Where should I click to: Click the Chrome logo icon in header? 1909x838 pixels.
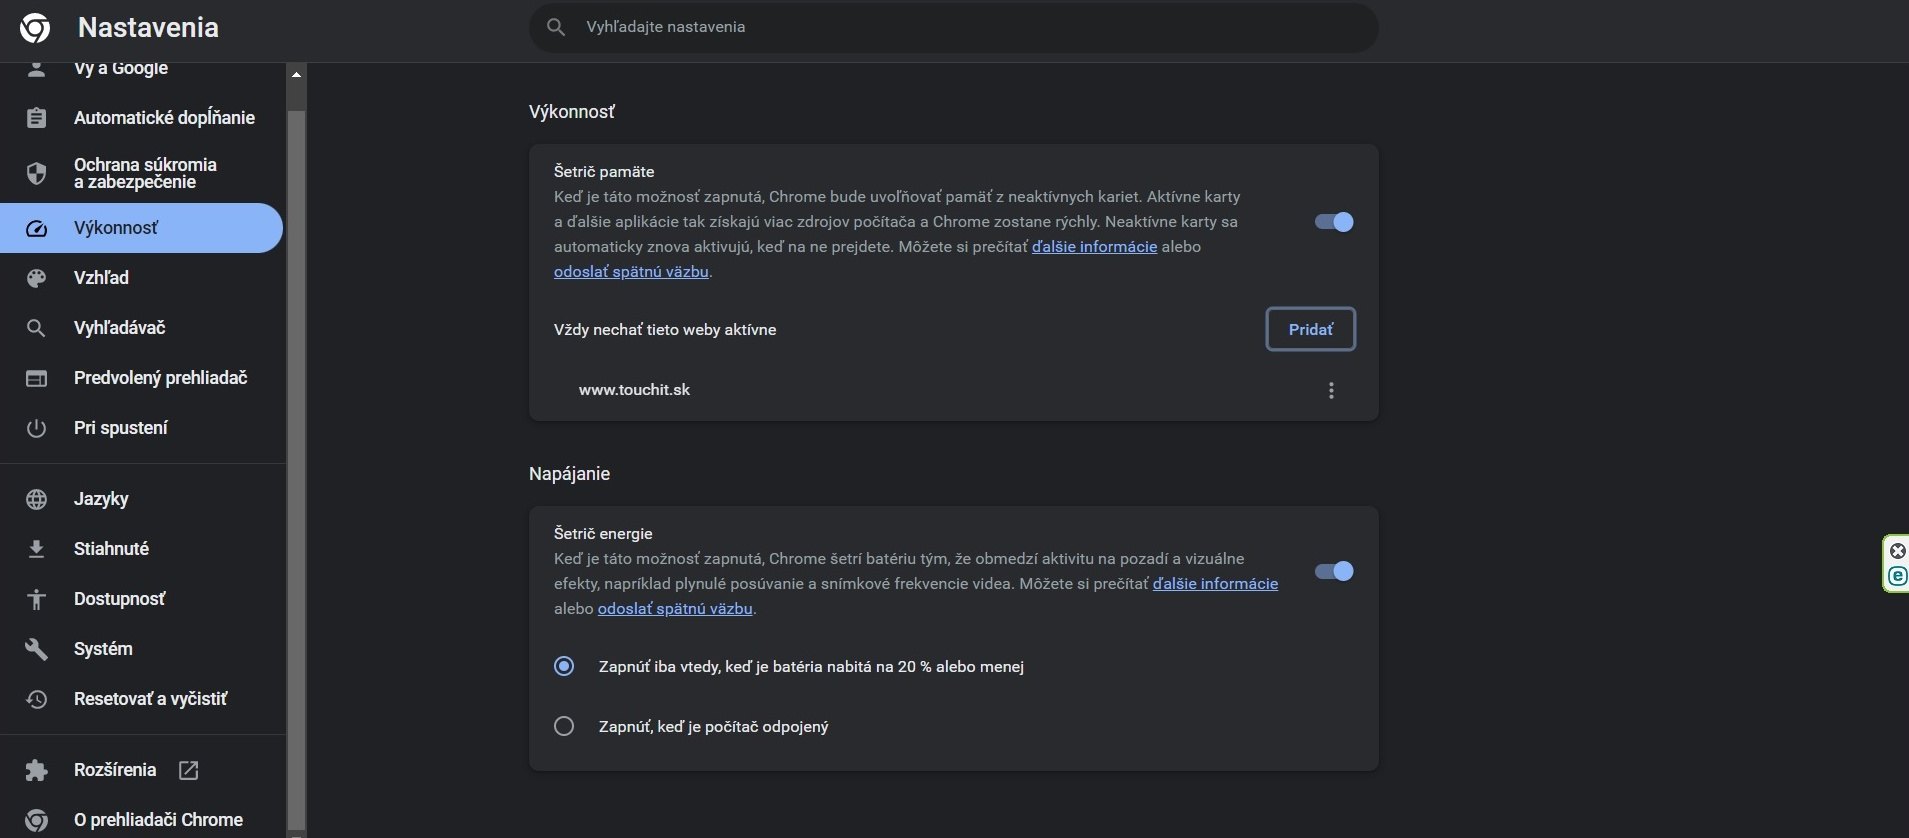pos(35,28)
